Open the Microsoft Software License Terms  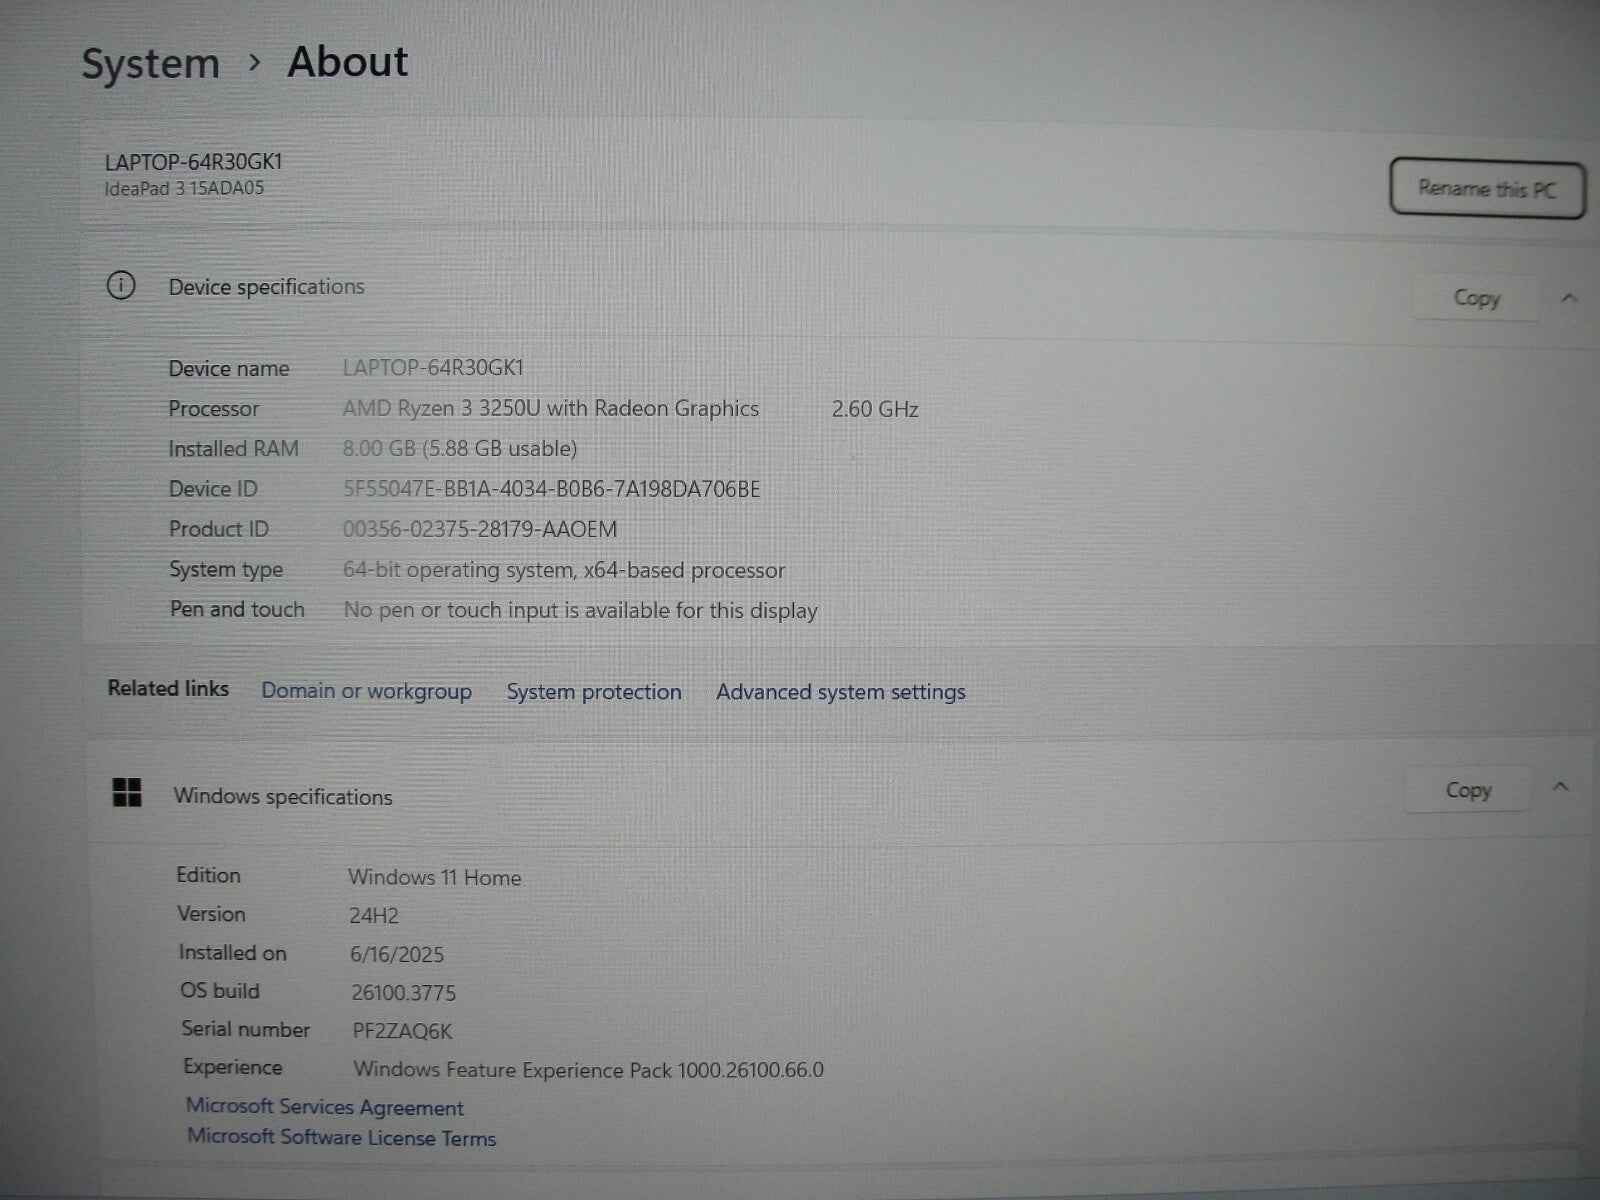[342, 1137]
